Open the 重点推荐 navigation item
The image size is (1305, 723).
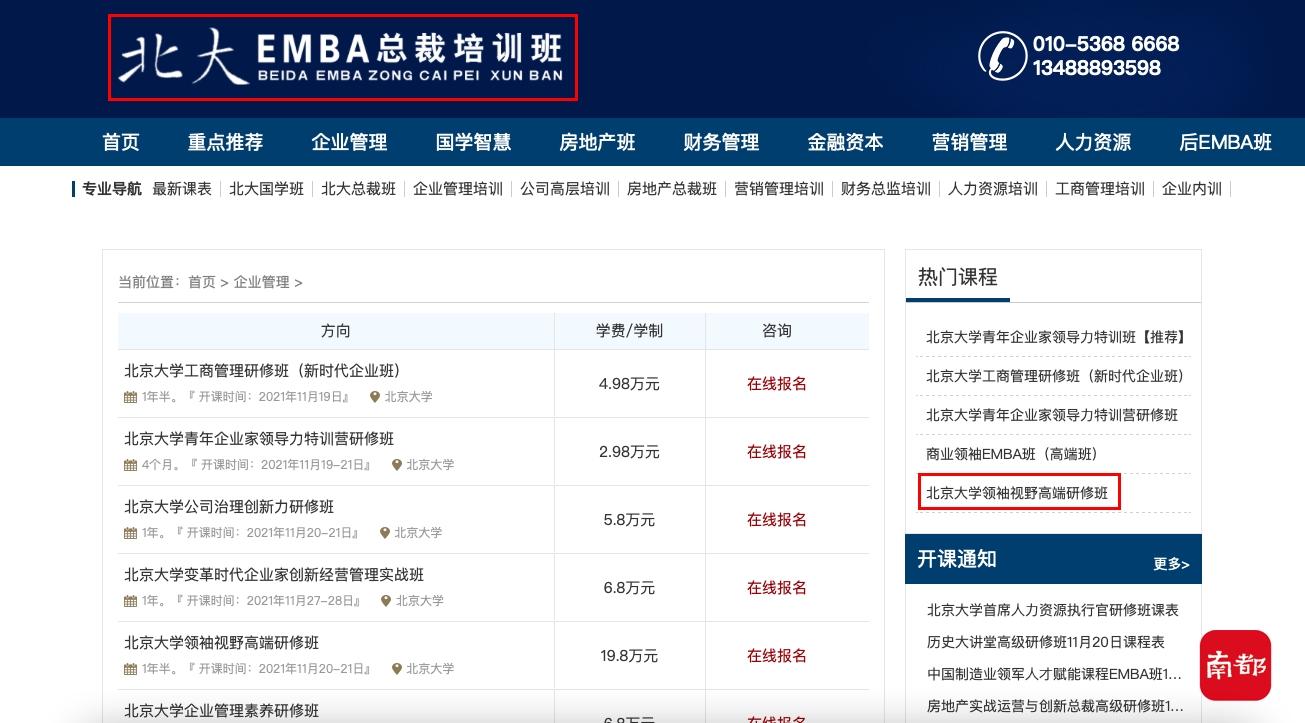pos(225,142)
